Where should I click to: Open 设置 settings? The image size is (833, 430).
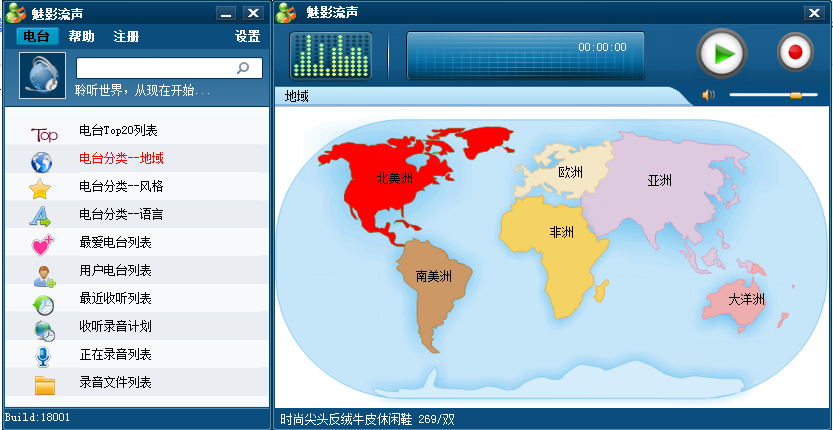point(247,37)
